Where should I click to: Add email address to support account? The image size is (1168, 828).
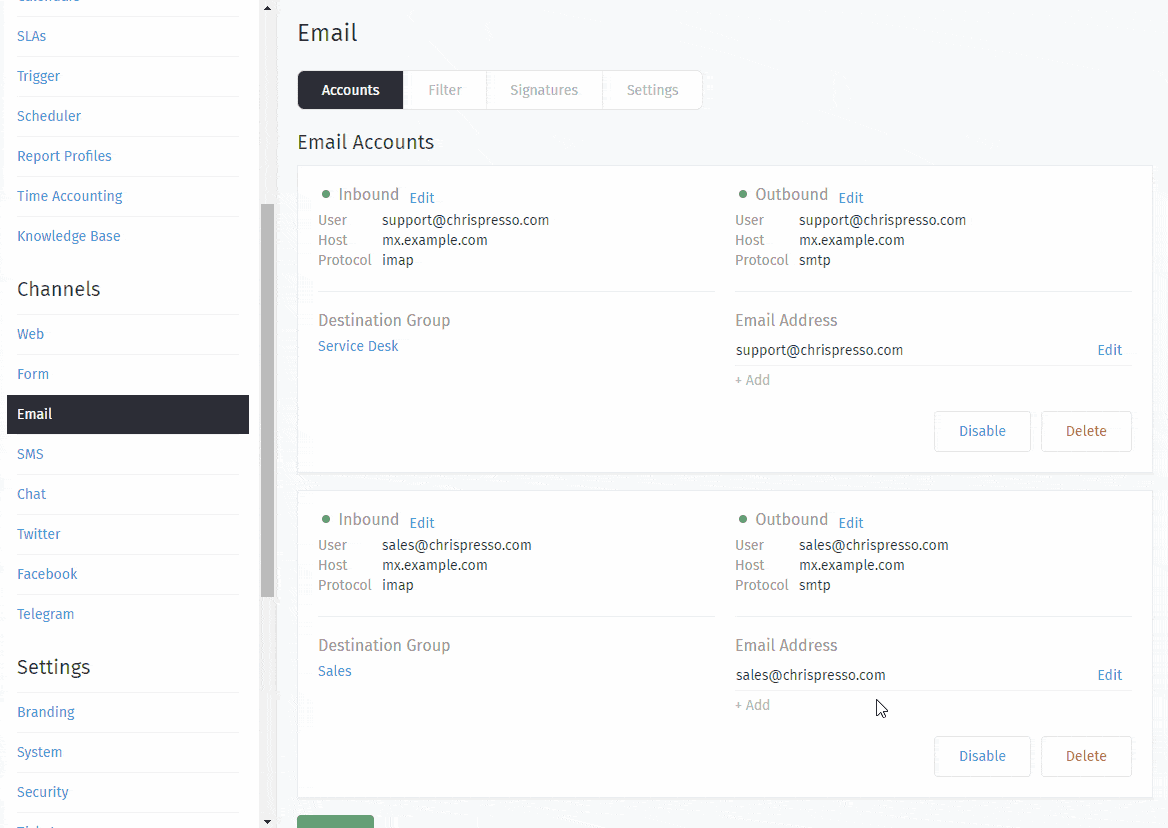pyautogui.click(x=752, y=380)
